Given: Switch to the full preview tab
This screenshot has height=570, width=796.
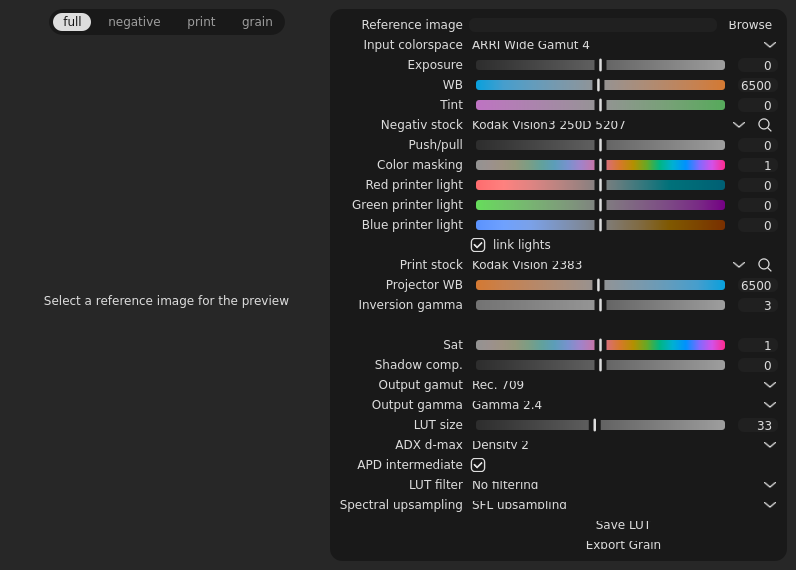Looking at the screenshot, I should coord(72,22).
